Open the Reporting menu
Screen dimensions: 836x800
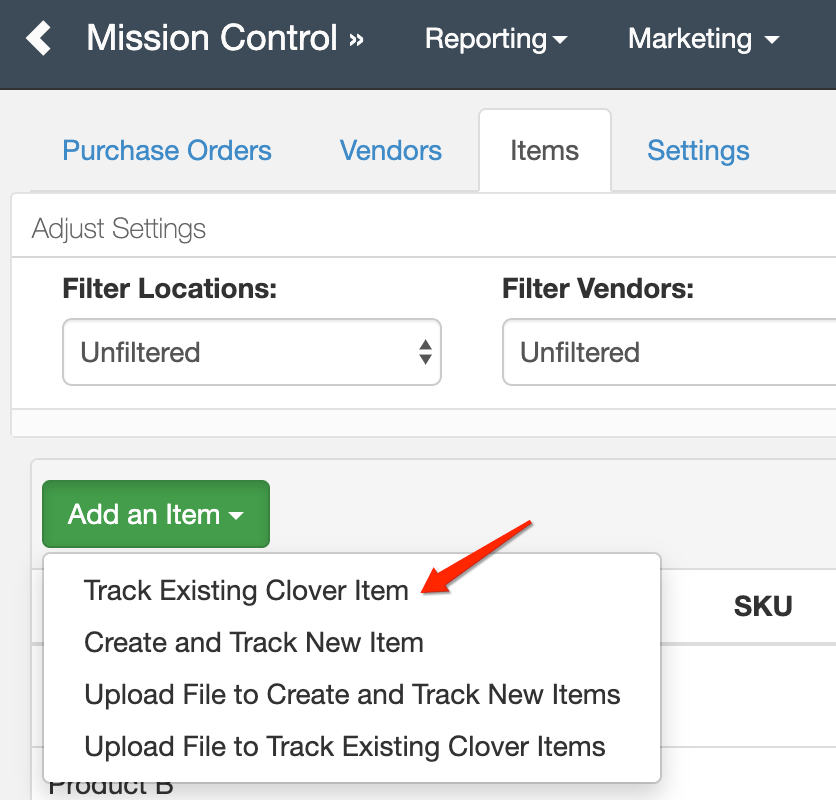[x=495, y=40]
